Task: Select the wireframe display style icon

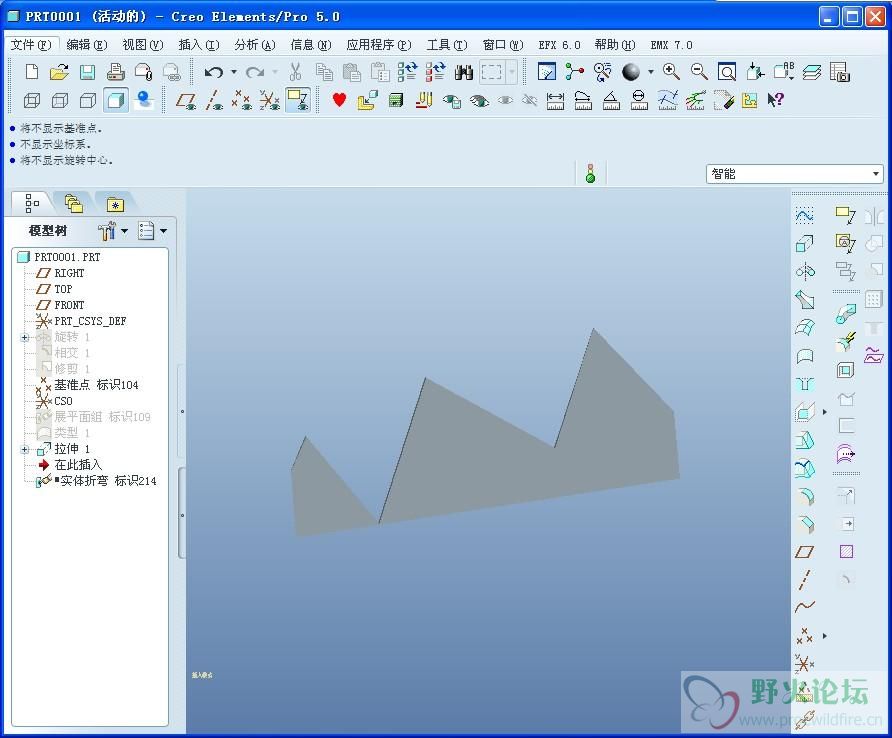Action: pos(32,101)
